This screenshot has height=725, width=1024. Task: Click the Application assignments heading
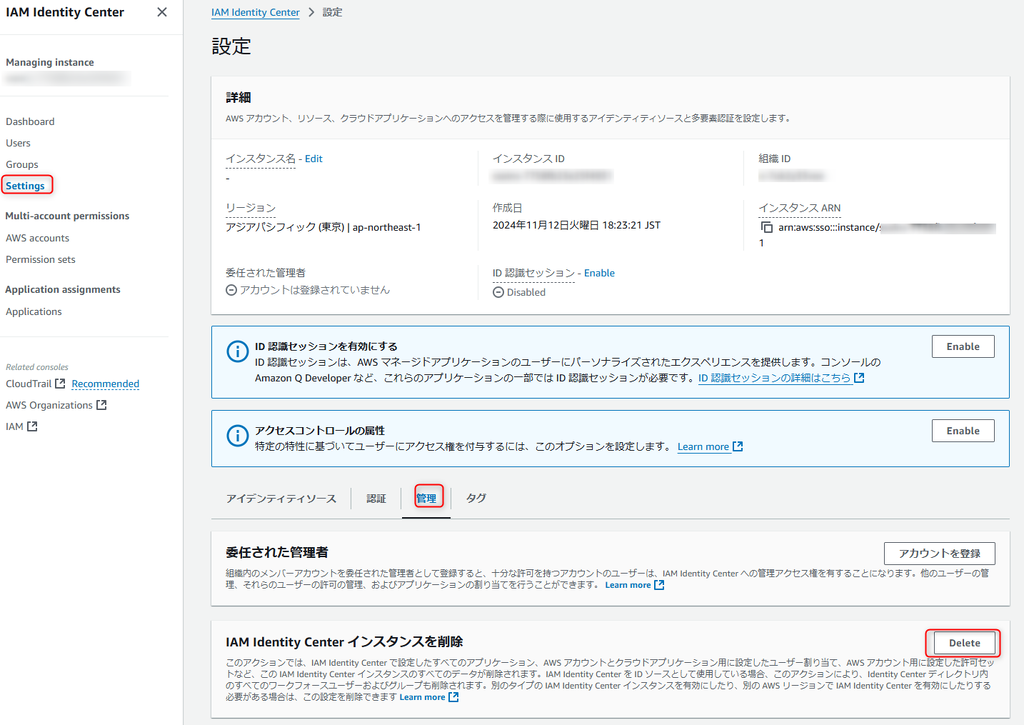63,289
